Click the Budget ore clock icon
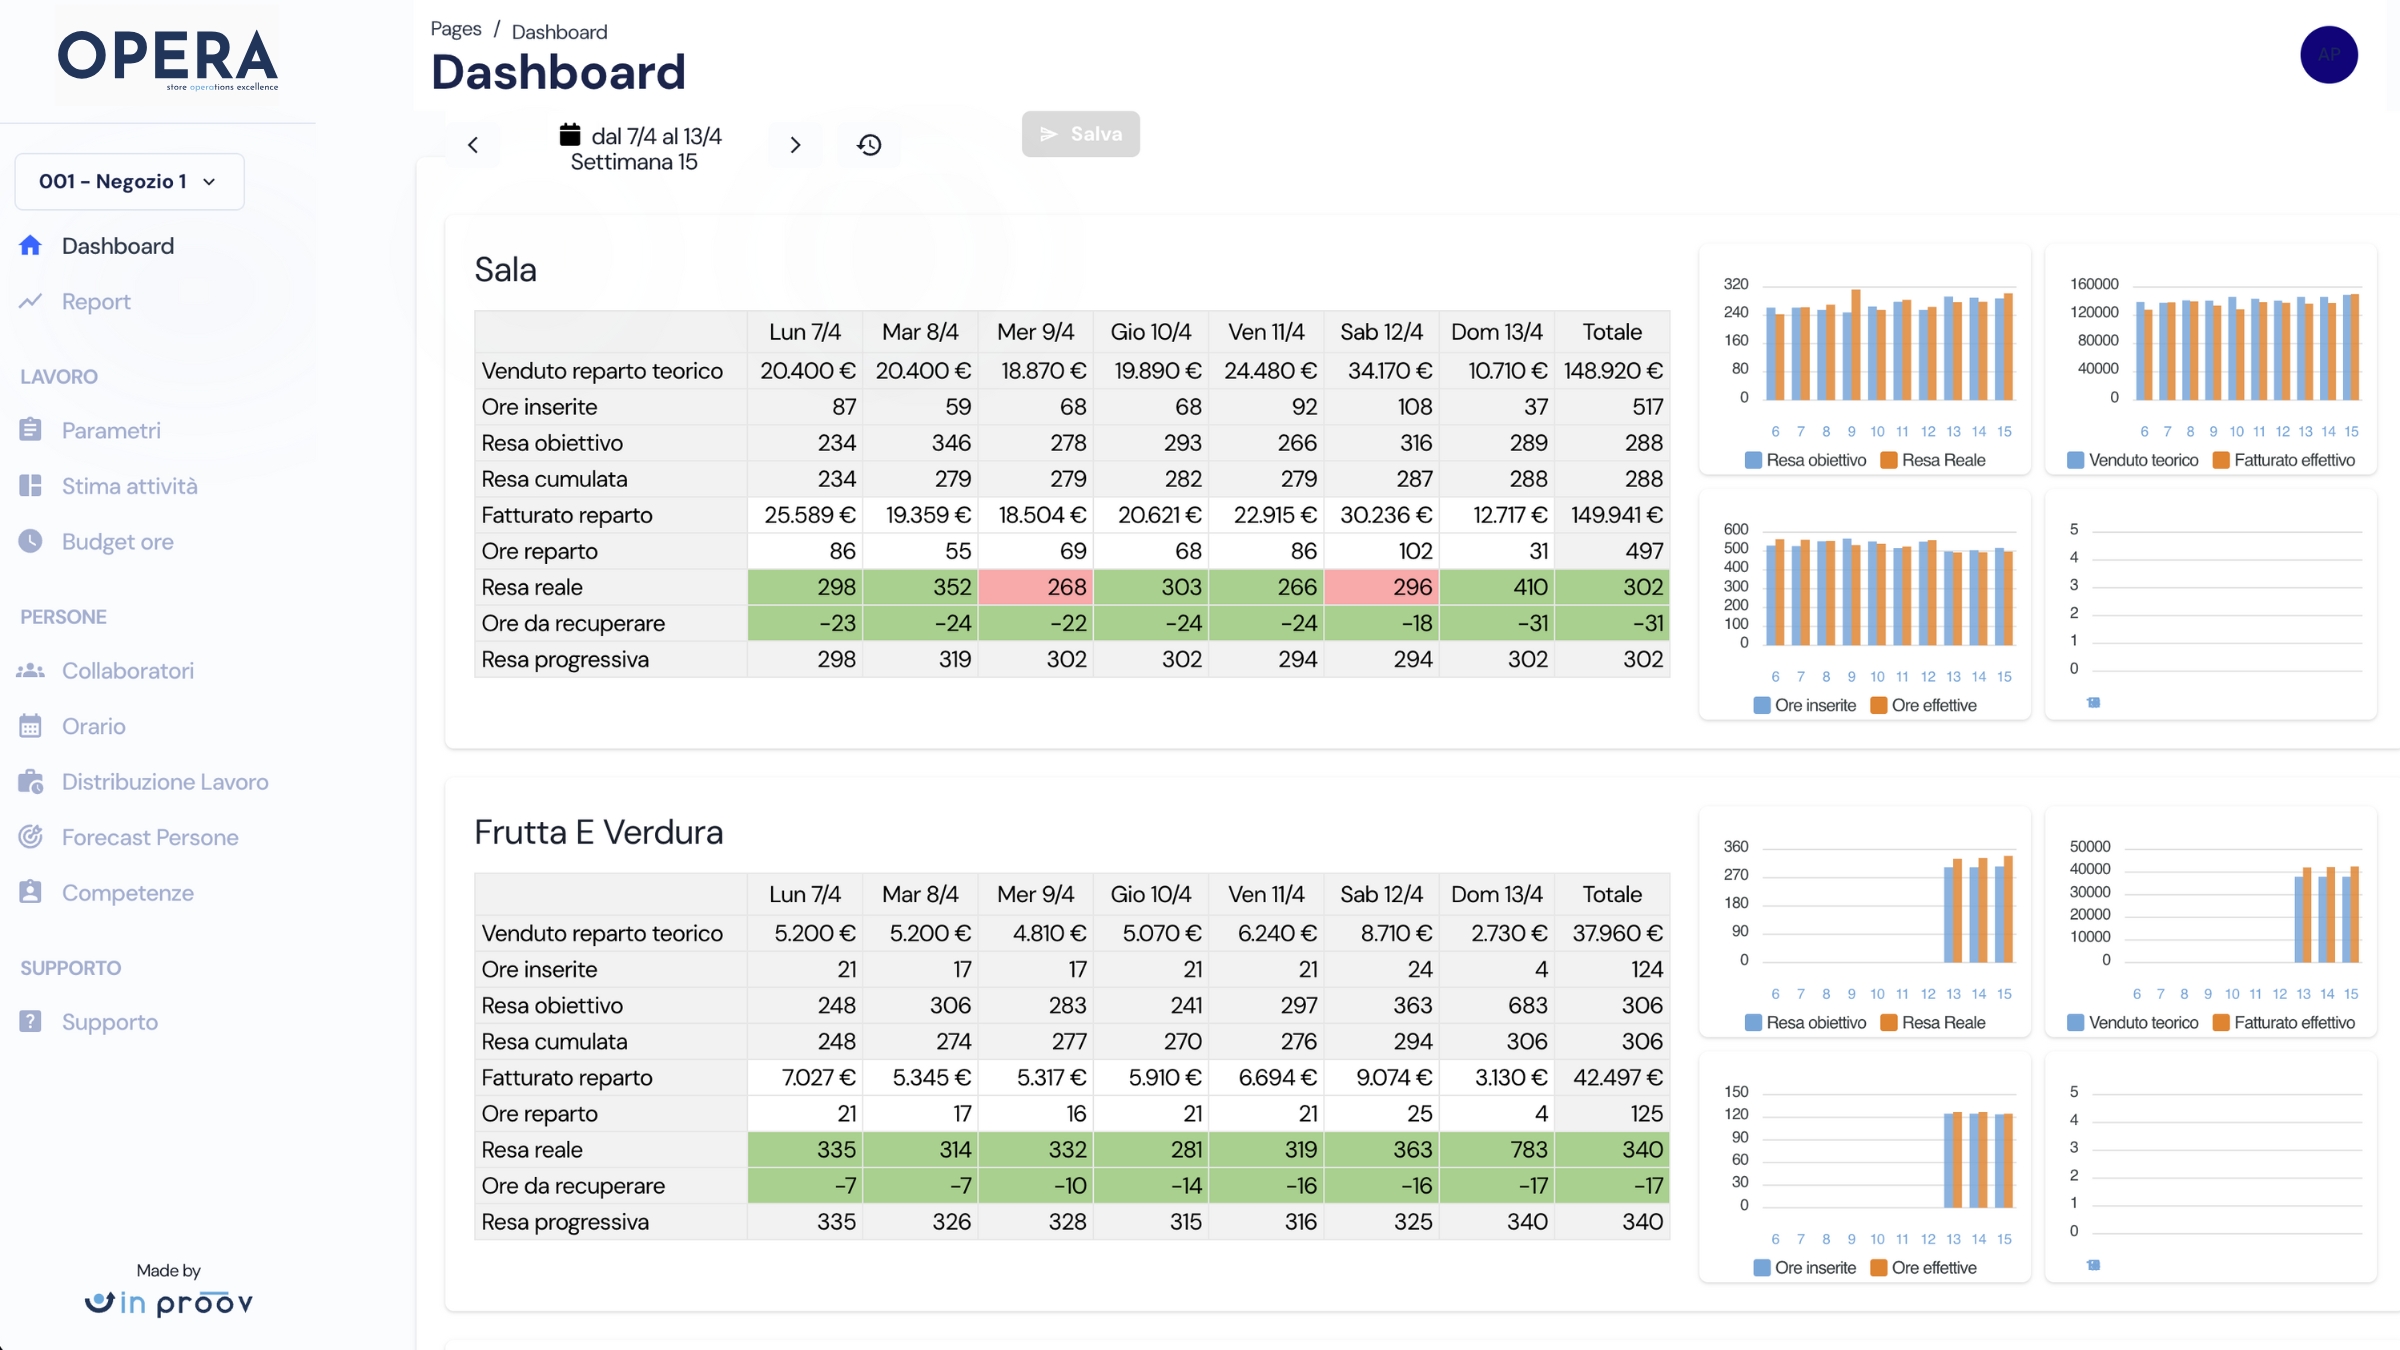Screen dimensions: 2400x1350 click(31, 541)
